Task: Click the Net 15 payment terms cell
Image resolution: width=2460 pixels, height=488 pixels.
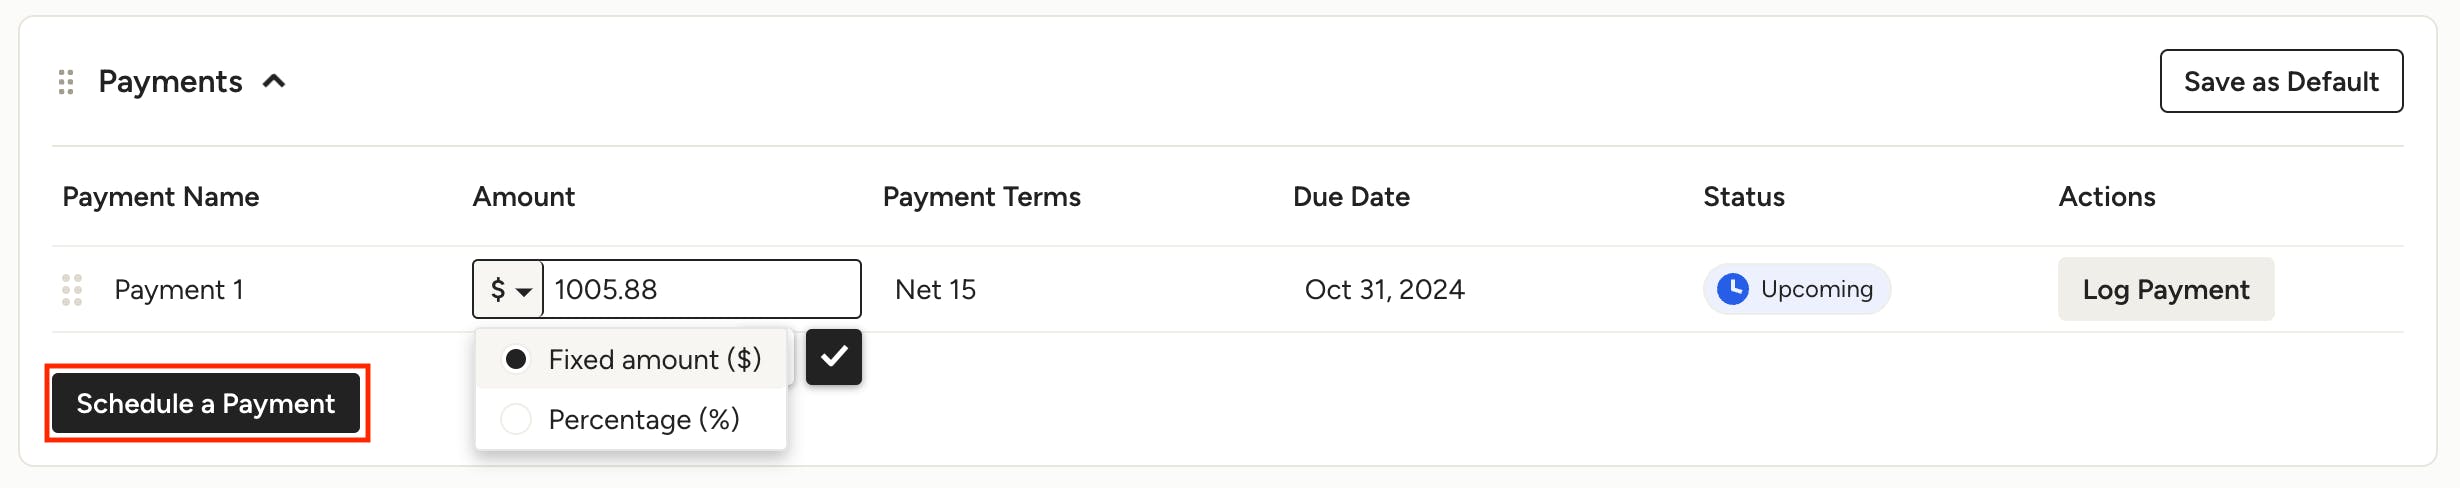Action: [x=935, y=290]
